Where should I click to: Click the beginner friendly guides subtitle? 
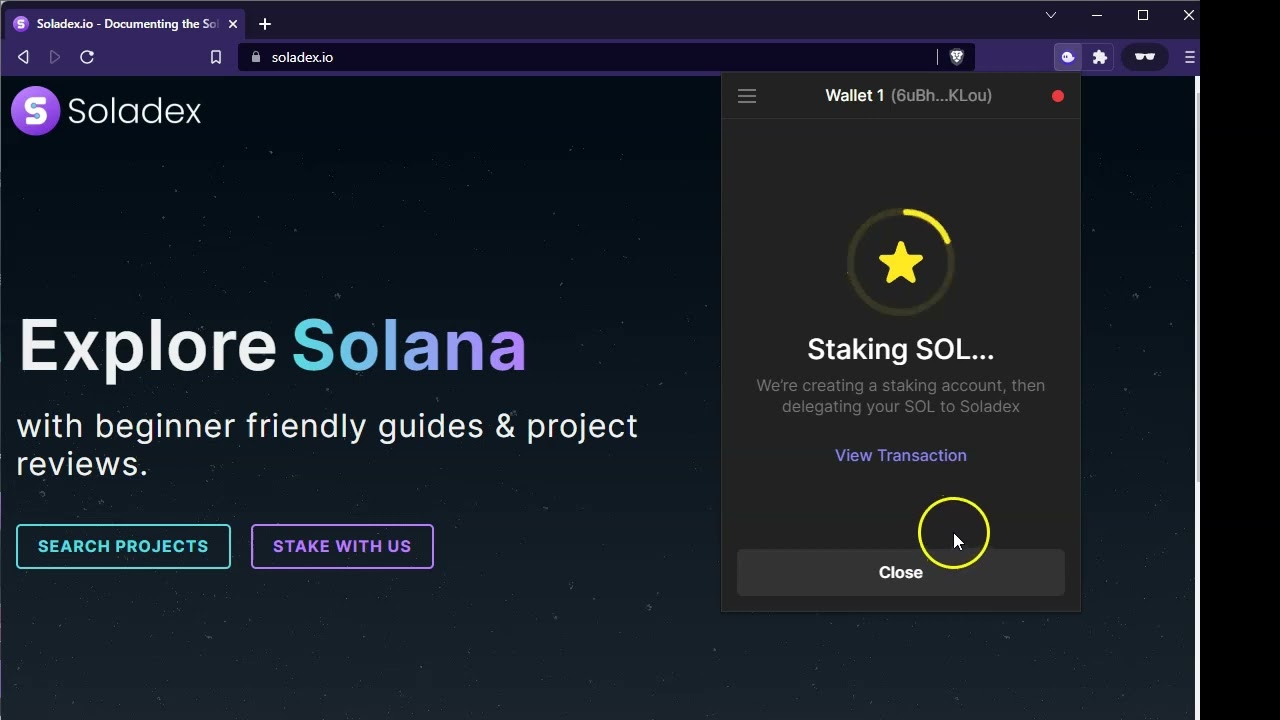point(327,445)
